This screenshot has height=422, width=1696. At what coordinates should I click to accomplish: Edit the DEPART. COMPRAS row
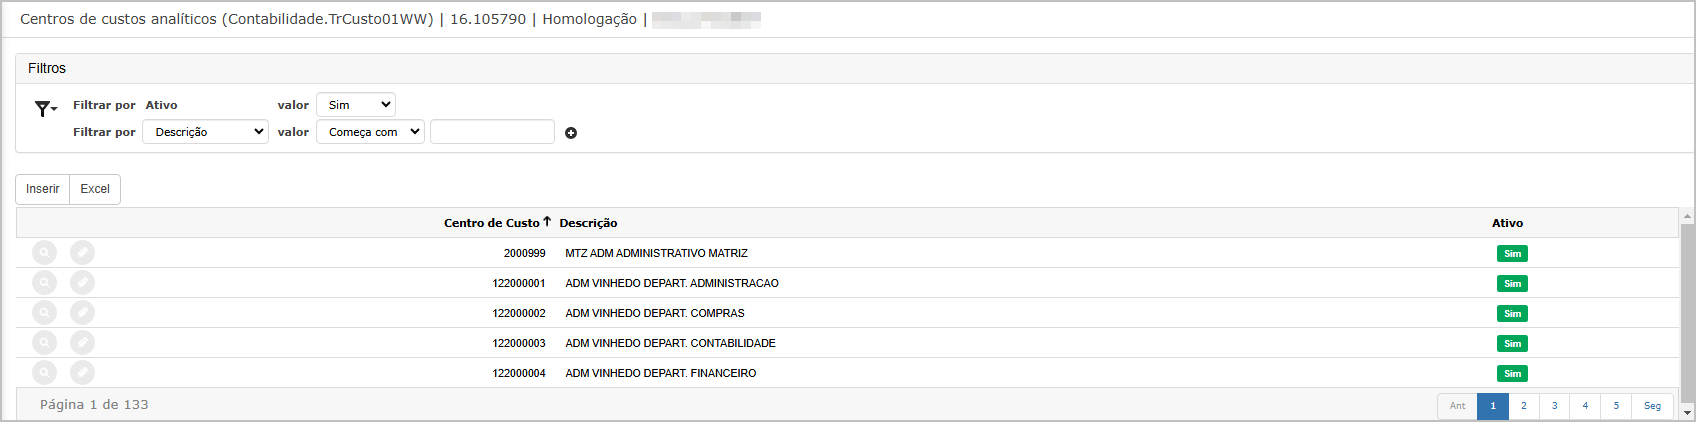click(82, 313)
